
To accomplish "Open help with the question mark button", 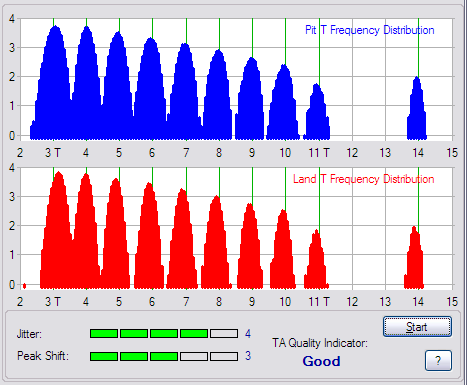I will coord(438,360).
